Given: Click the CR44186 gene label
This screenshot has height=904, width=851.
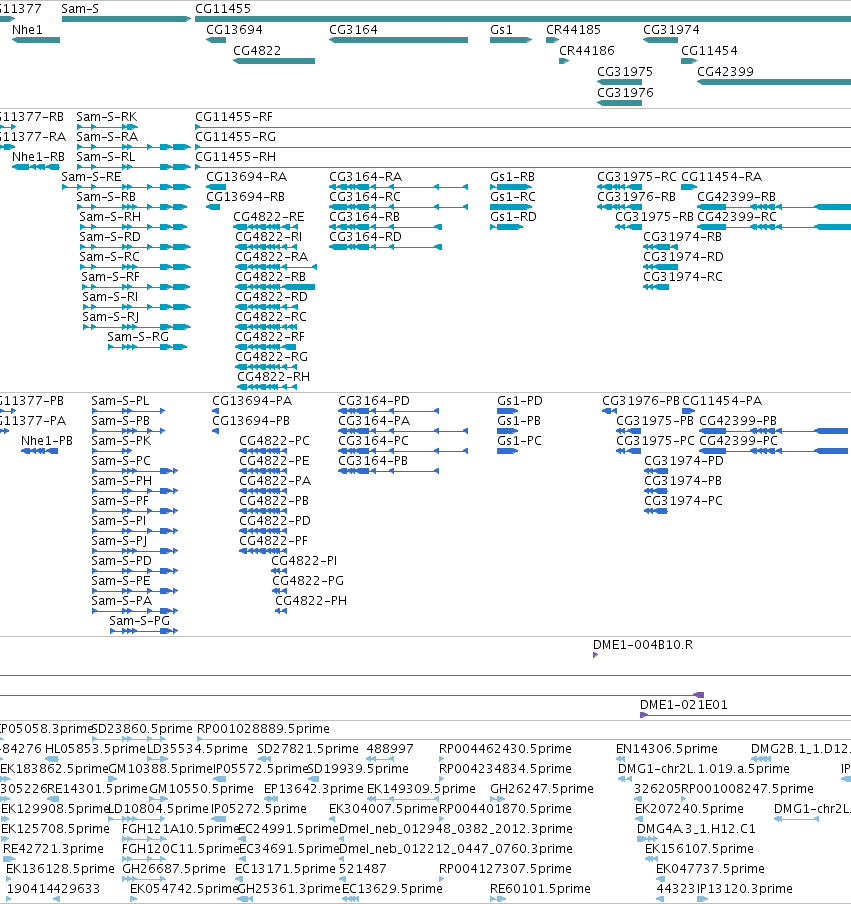Looking at the screenshot, I should click(x=586, y=51).
